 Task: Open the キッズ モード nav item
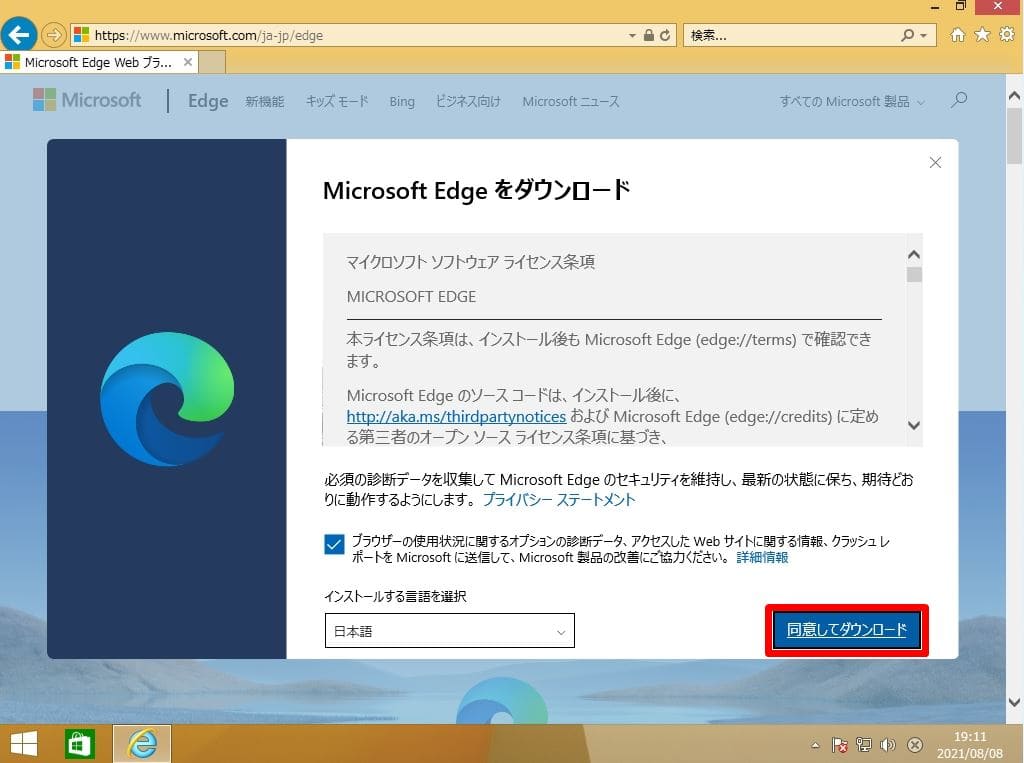click(337, 101)
